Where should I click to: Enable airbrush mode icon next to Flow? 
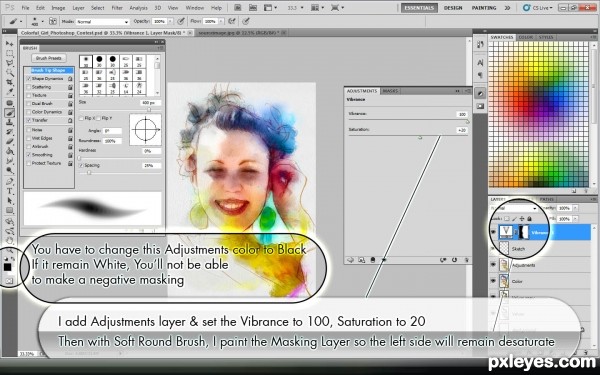tap(232, 21)
